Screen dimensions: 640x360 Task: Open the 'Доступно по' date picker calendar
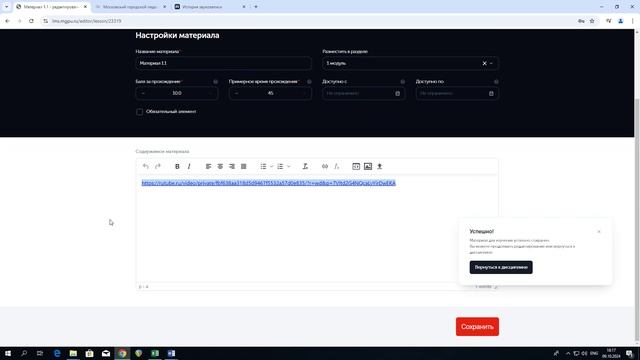491,93
